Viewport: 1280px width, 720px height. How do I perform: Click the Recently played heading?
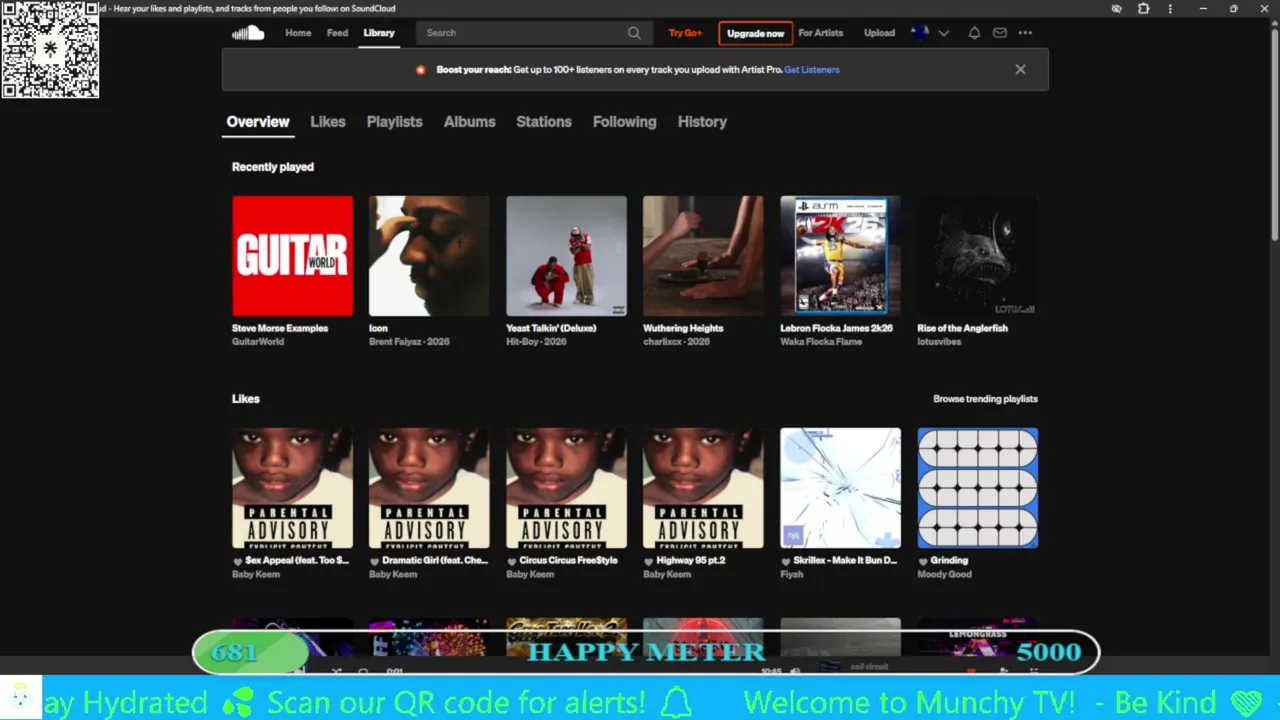point(273,167)
